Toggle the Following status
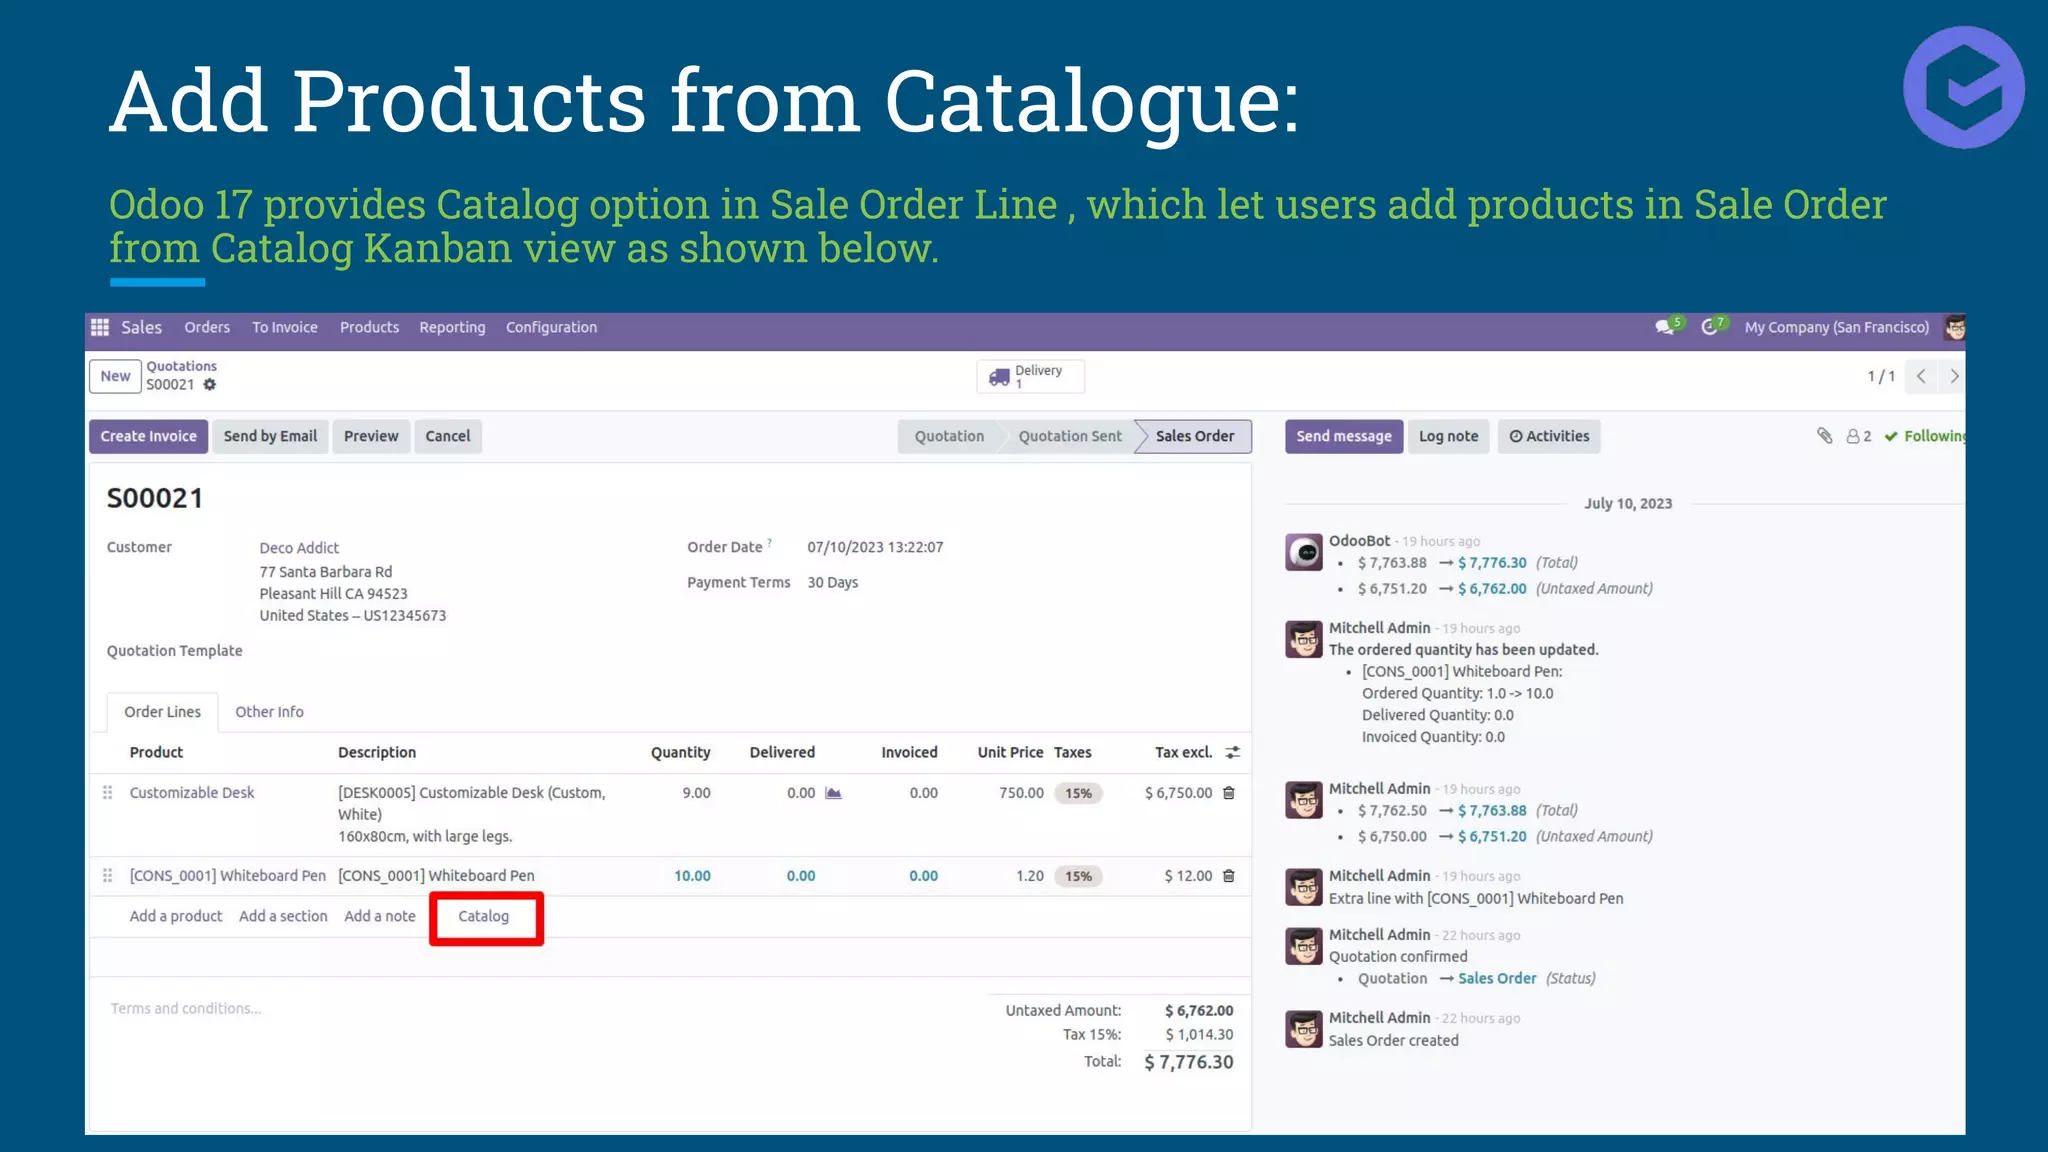Image resolution: width=2048 pixels, height=1152 pixels. click(1926, 436)
